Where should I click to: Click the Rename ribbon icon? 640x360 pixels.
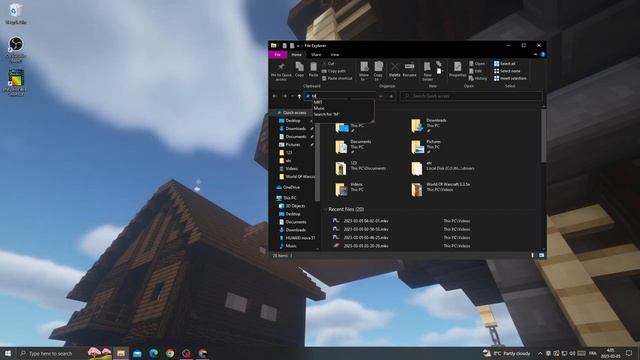pos(409,67)
